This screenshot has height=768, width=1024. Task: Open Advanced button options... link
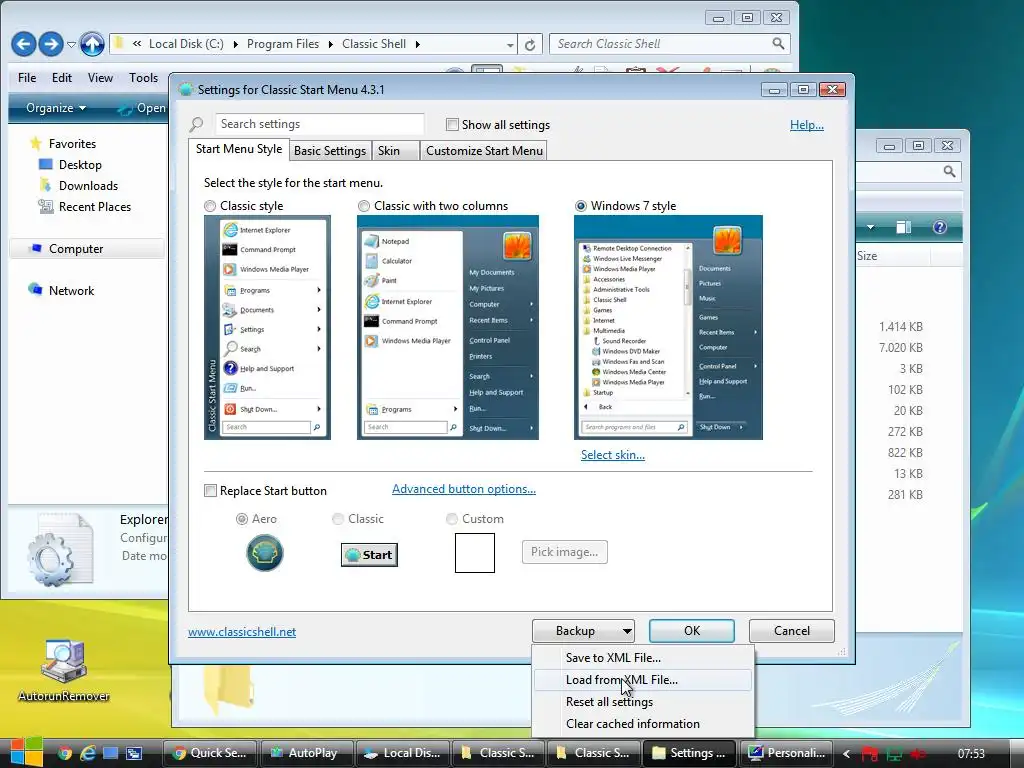click(464, 489)
